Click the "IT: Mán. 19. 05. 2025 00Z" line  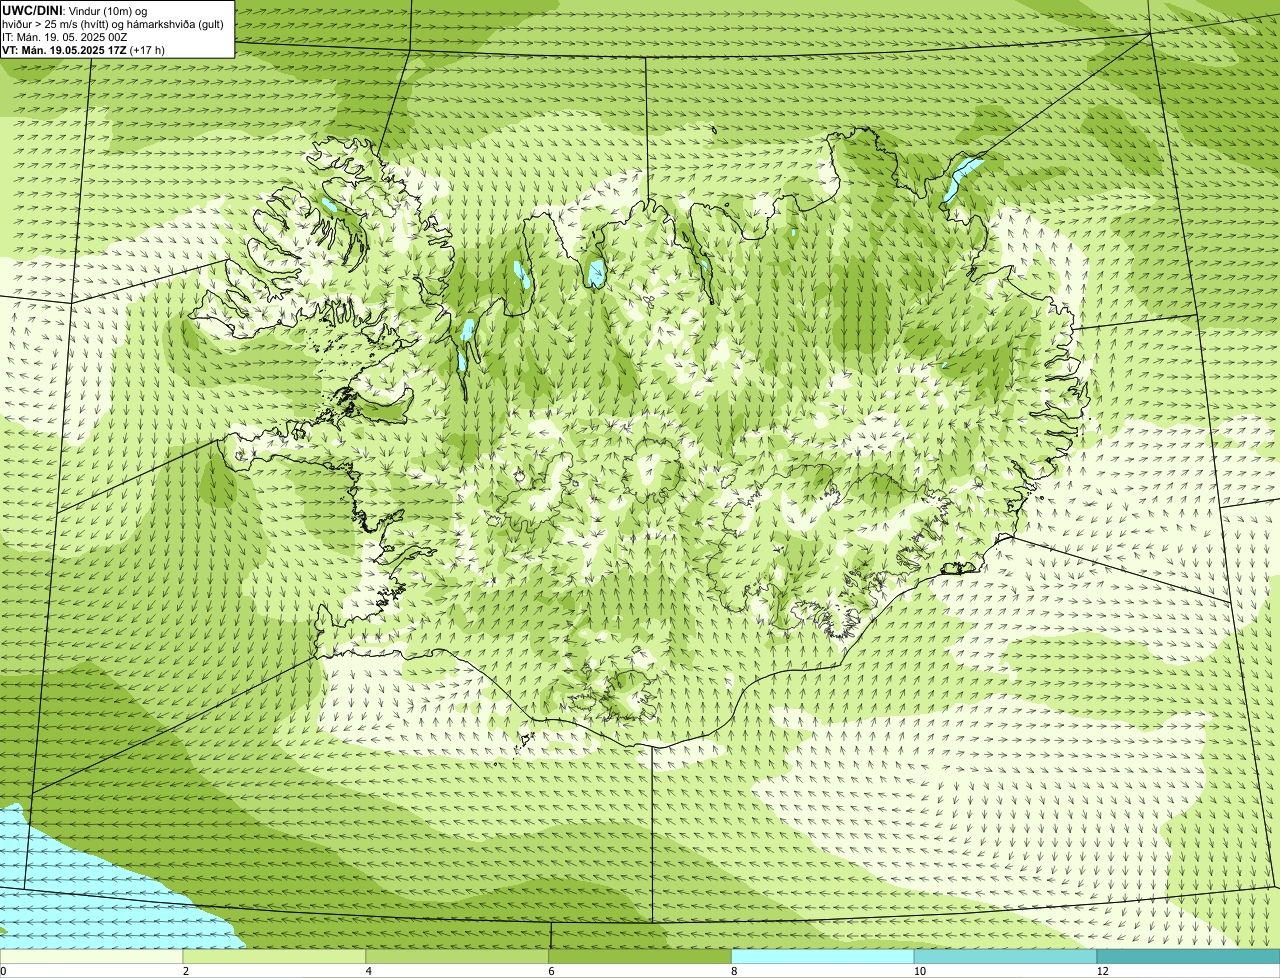click(65, 37)
